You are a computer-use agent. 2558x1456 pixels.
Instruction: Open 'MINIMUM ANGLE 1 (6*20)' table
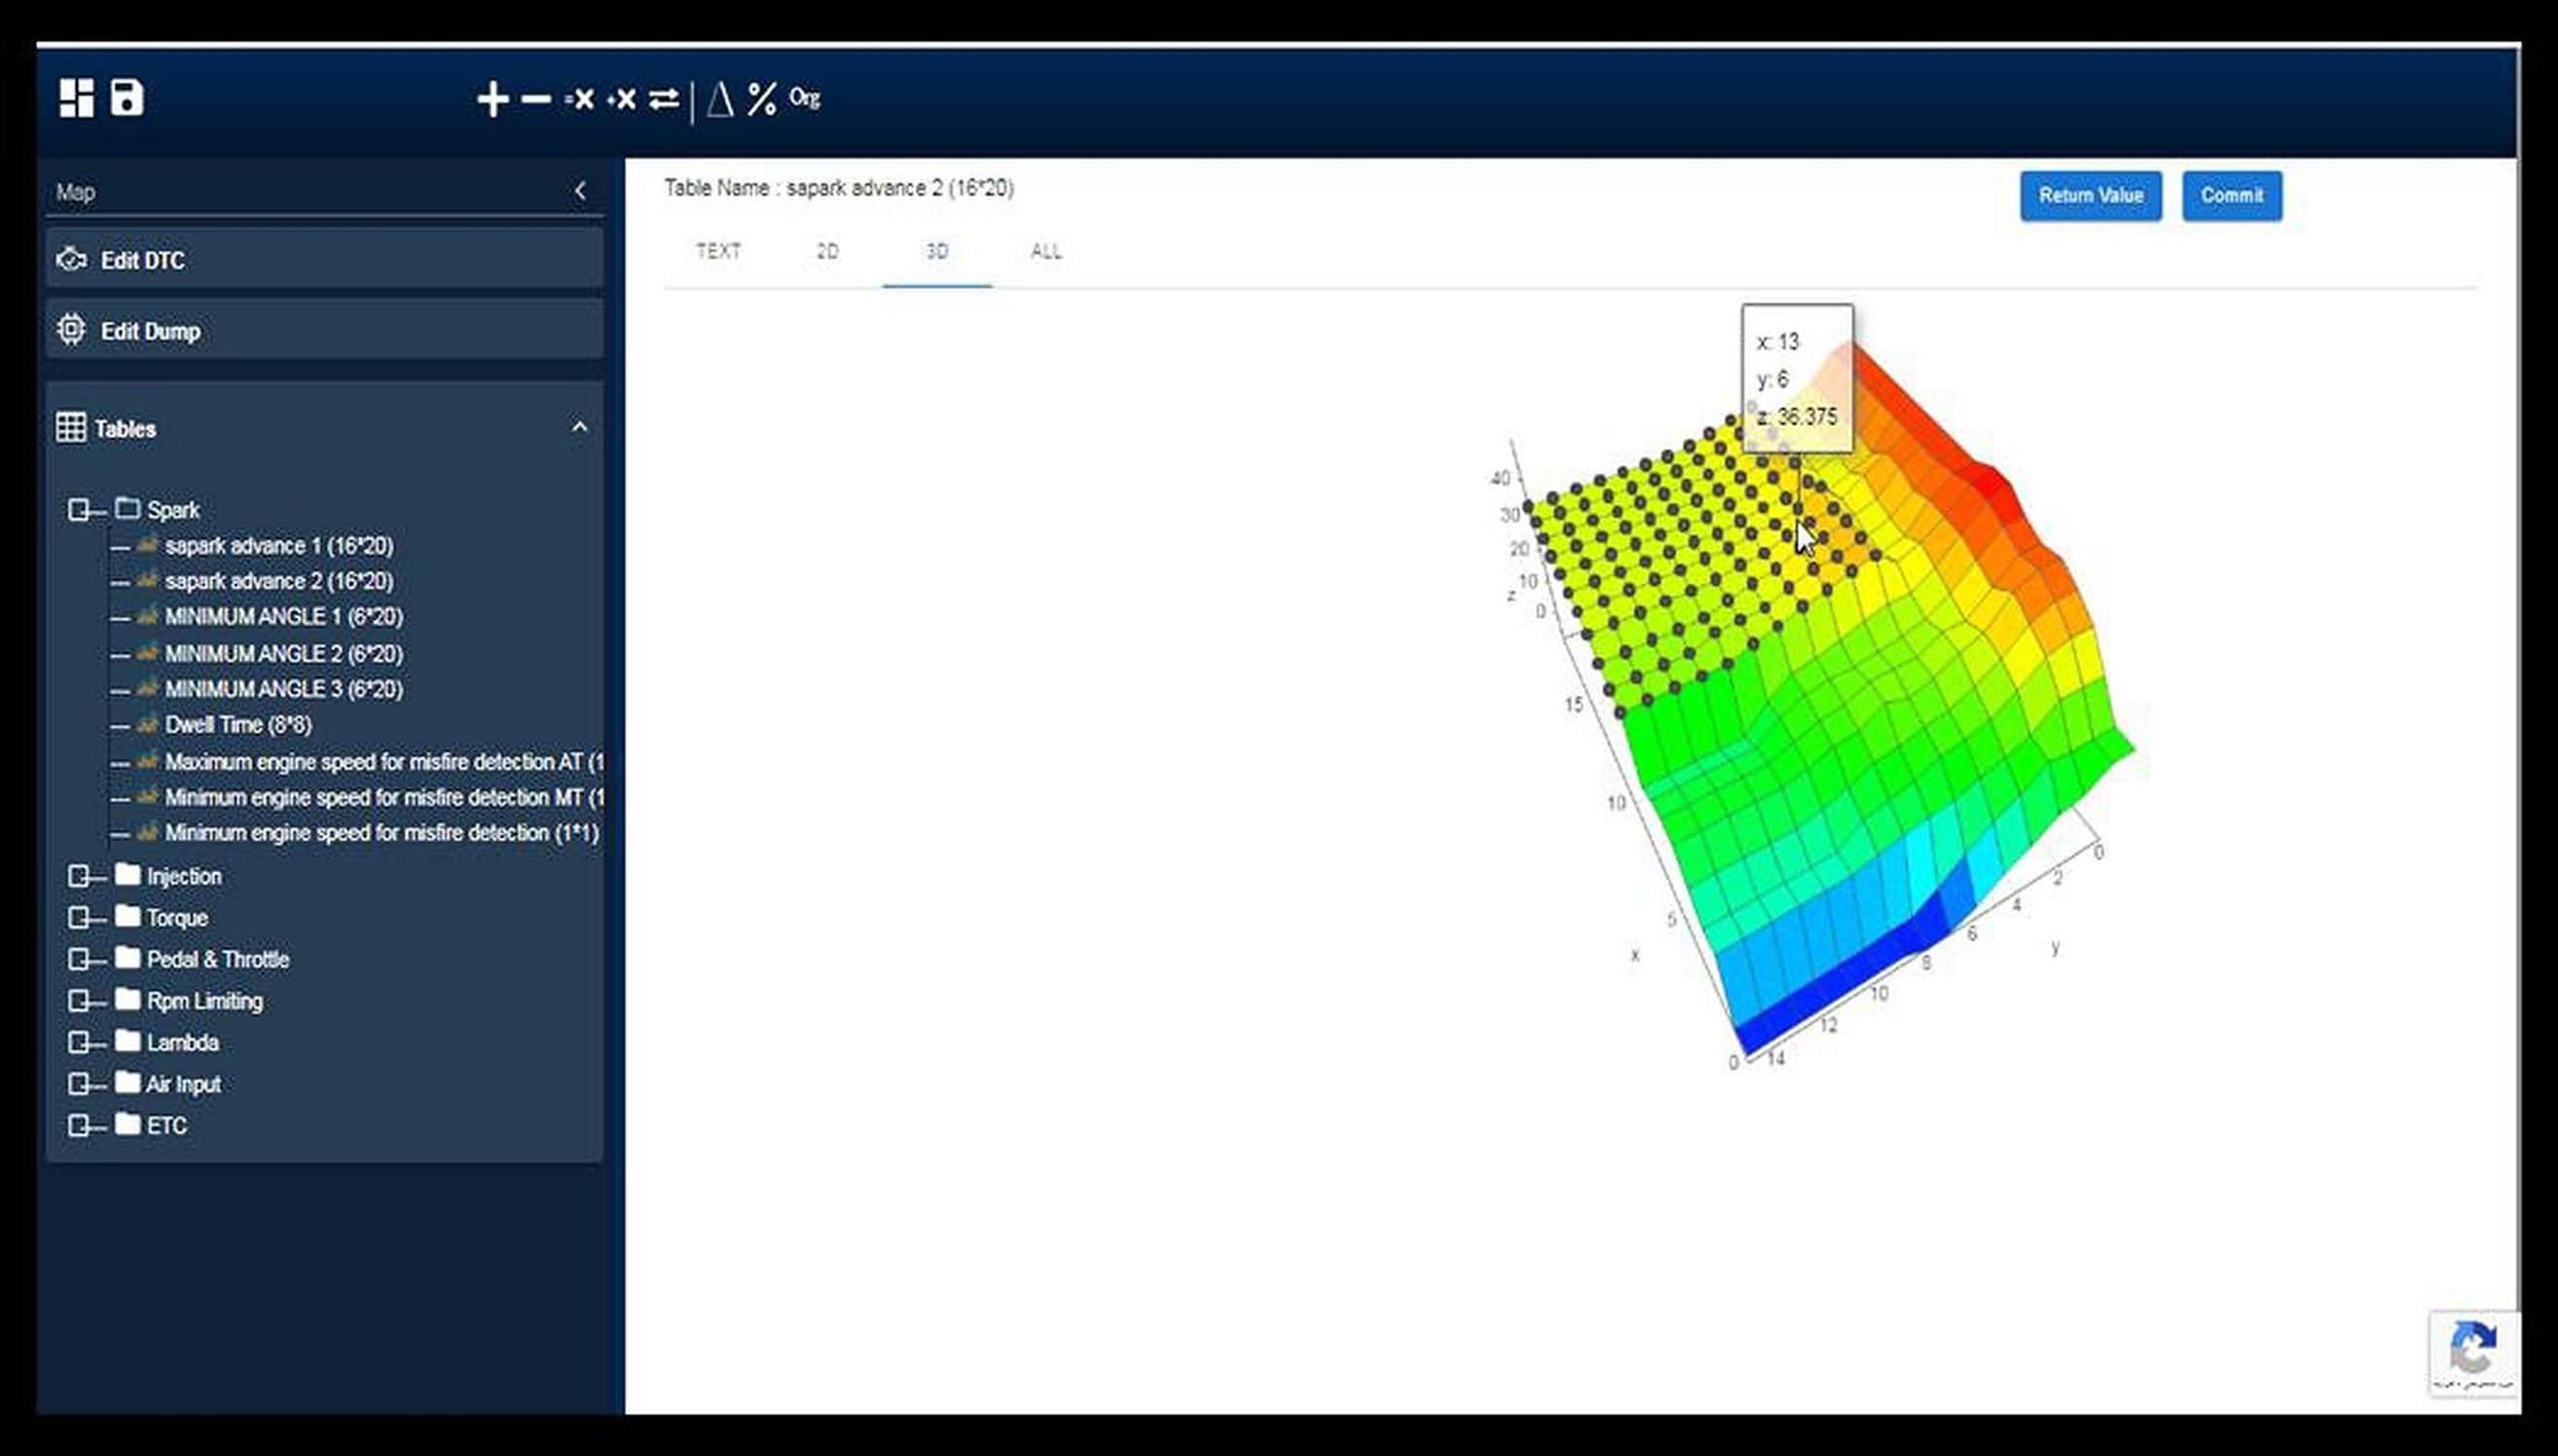tap(284, 617)
